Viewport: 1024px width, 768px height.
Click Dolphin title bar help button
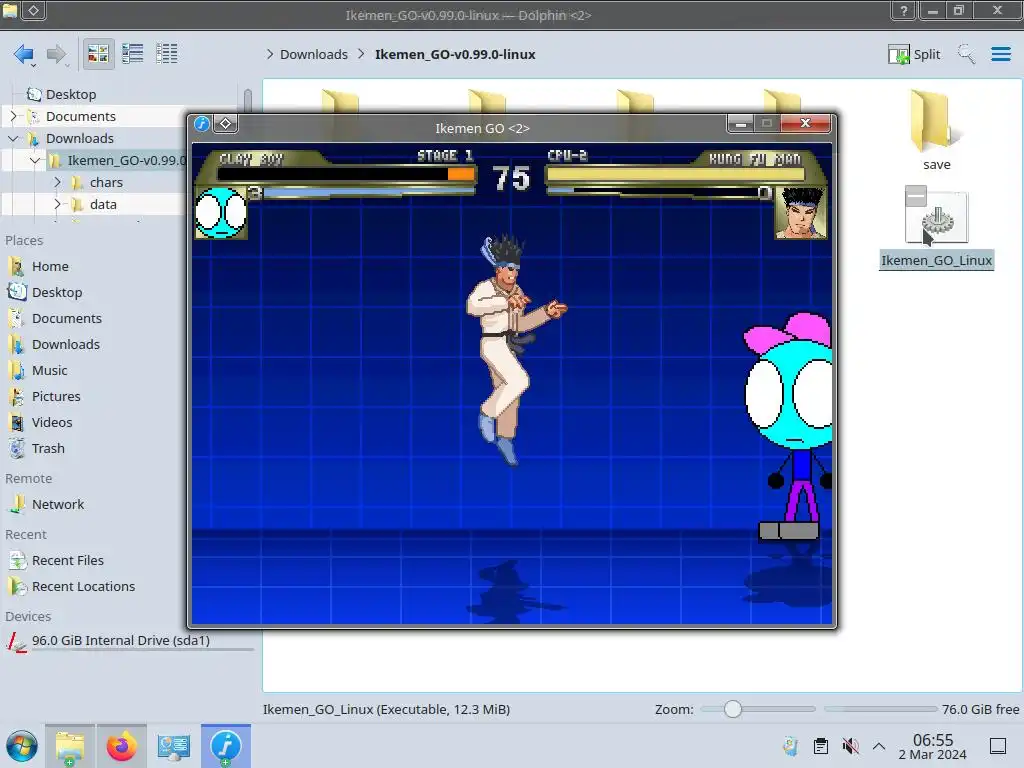coord(903,11)
